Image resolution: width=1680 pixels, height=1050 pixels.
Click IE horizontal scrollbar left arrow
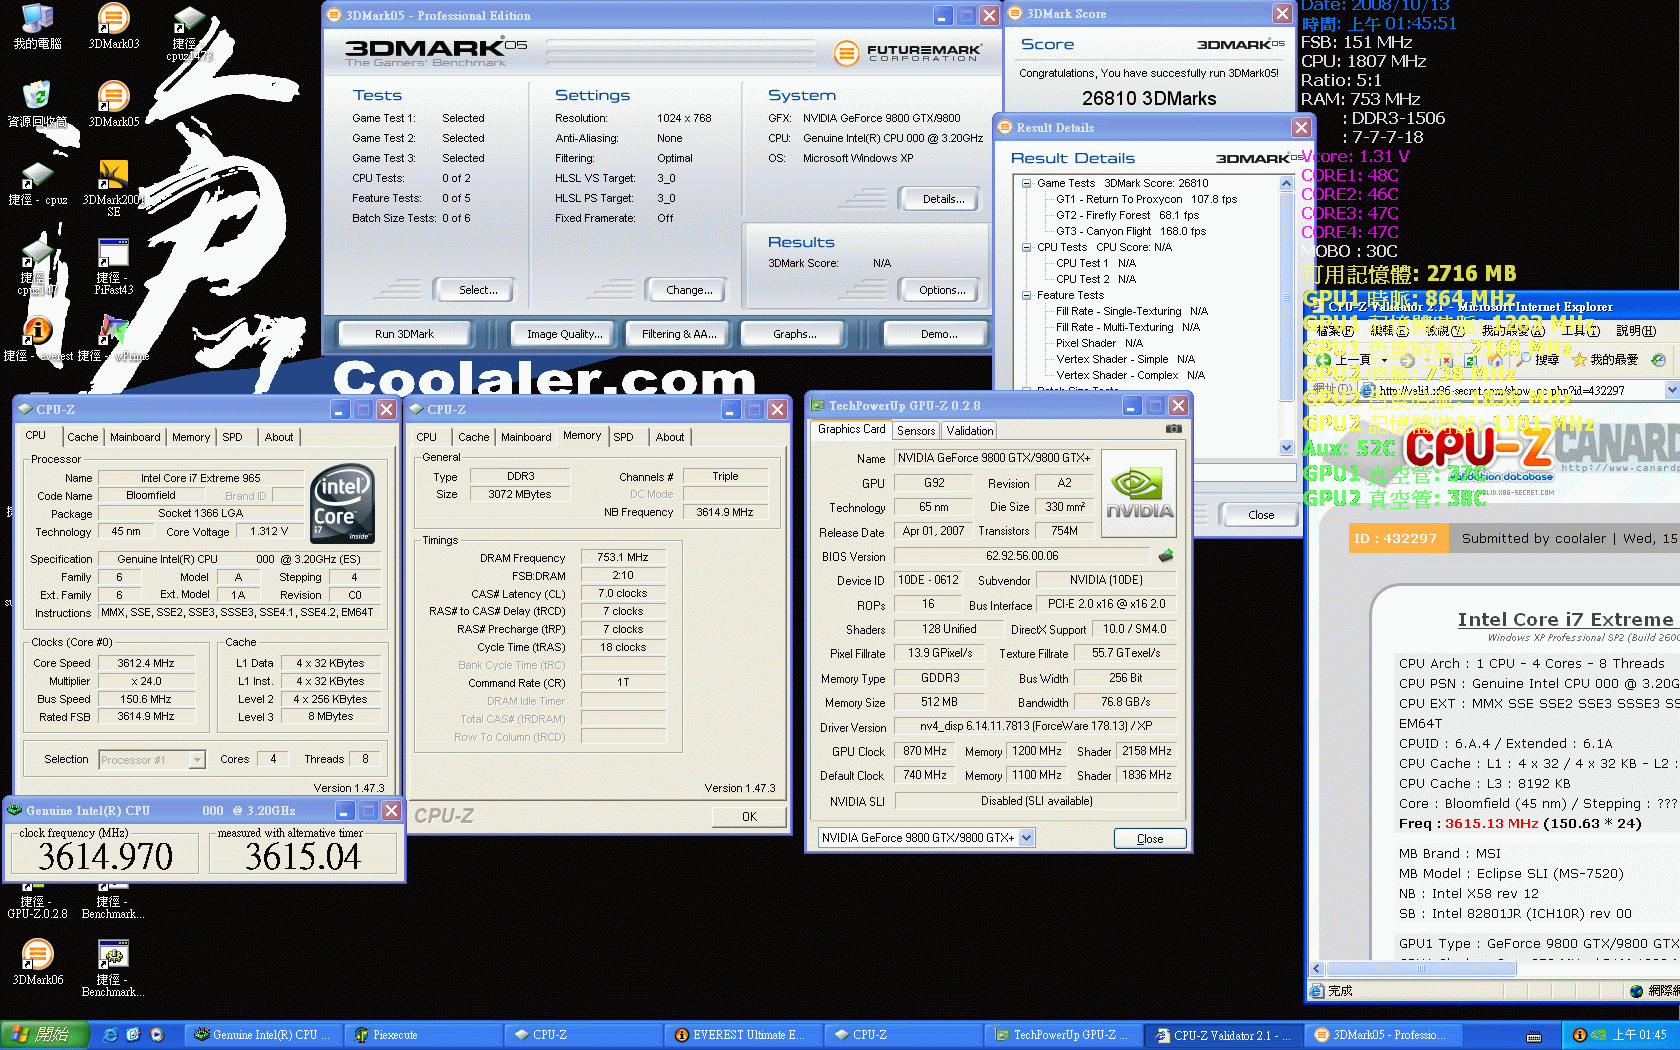[1317, 969]
